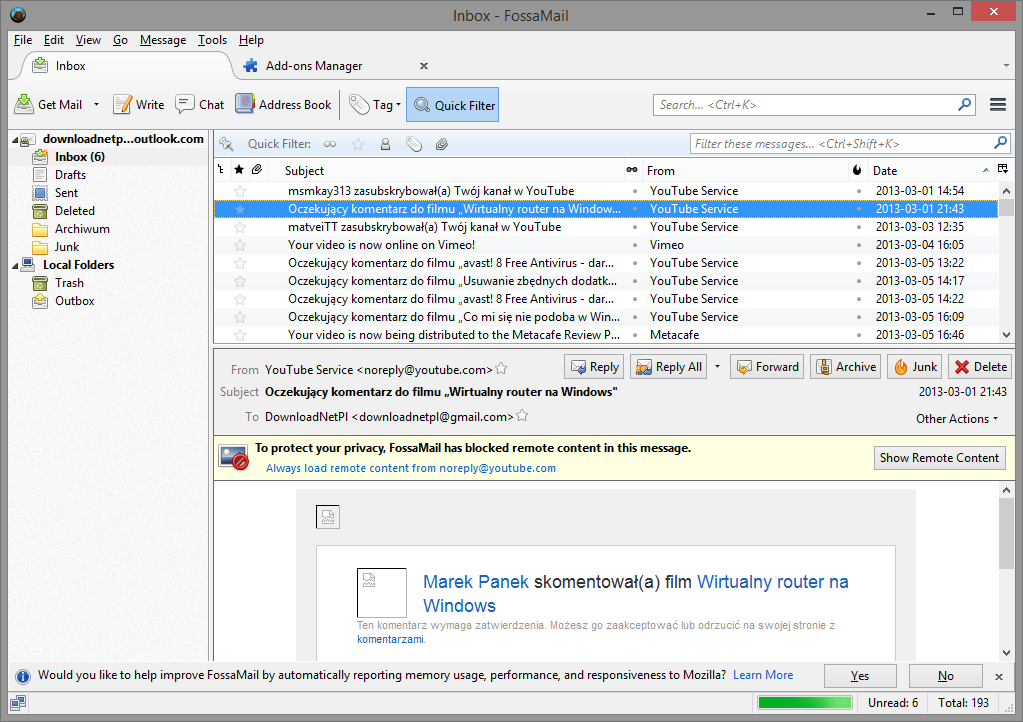Filter to show only unread messages
The width and height of the screenshot is (1023, 722).
coord(330,144)
